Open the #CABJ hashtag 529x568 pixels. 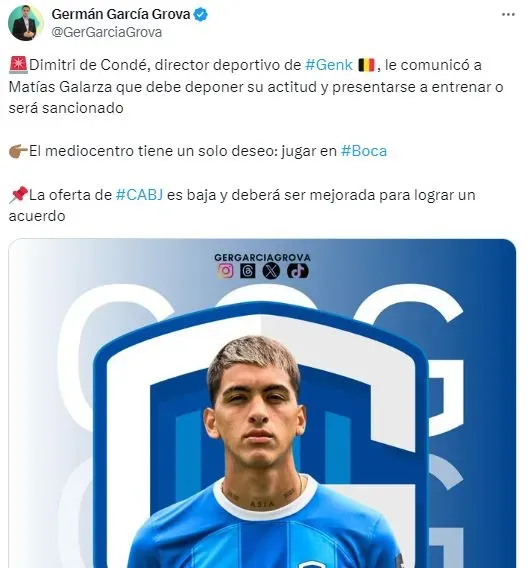click(x=139, y=195)
